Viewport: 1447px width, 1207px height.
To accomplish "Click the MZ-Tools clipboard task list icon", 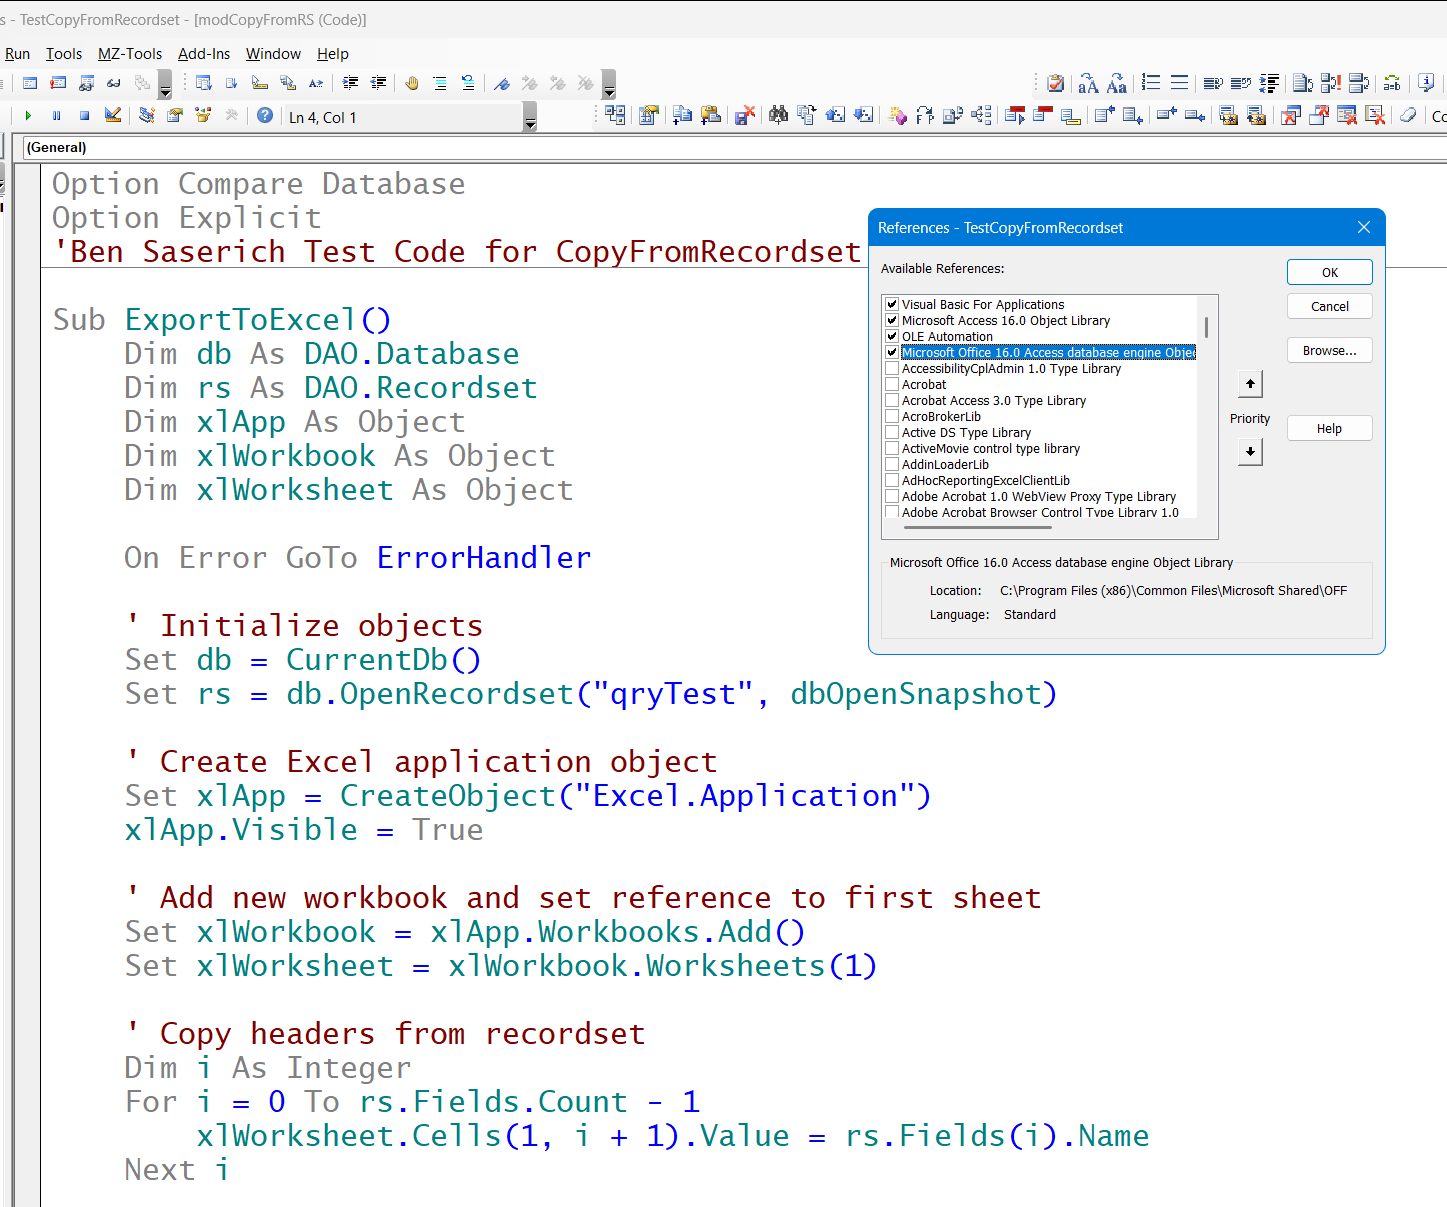I will 1056,83.
